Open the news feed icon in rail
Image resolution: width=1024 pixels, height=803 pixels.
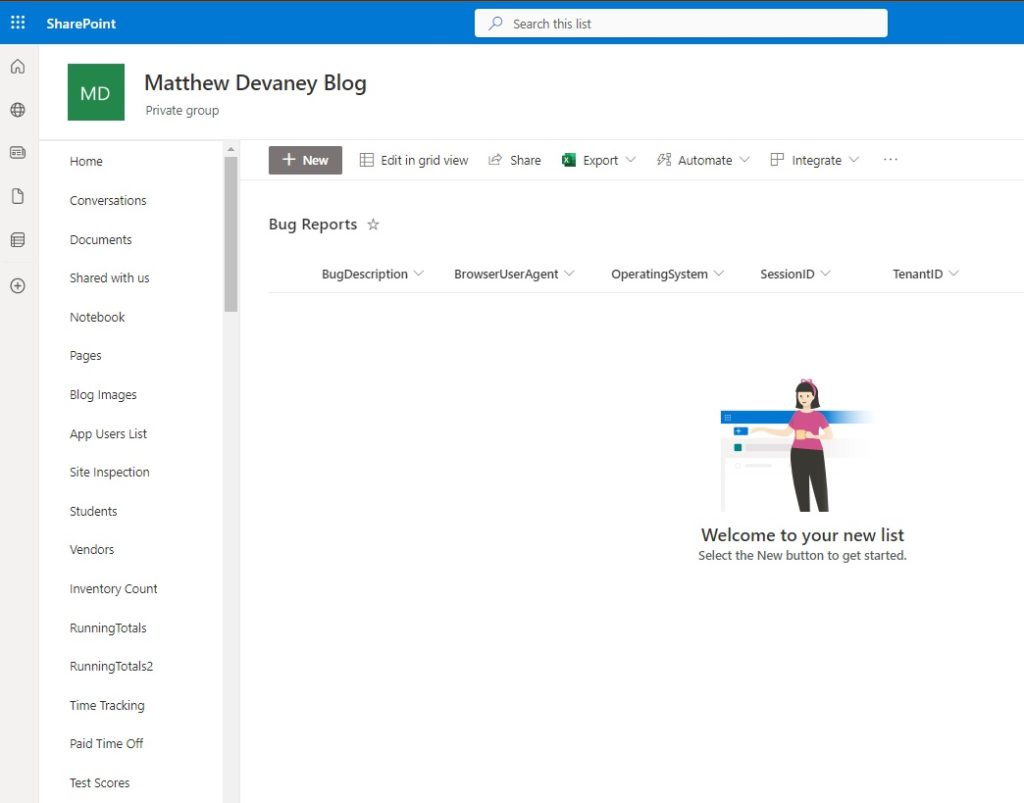point(18,153)
